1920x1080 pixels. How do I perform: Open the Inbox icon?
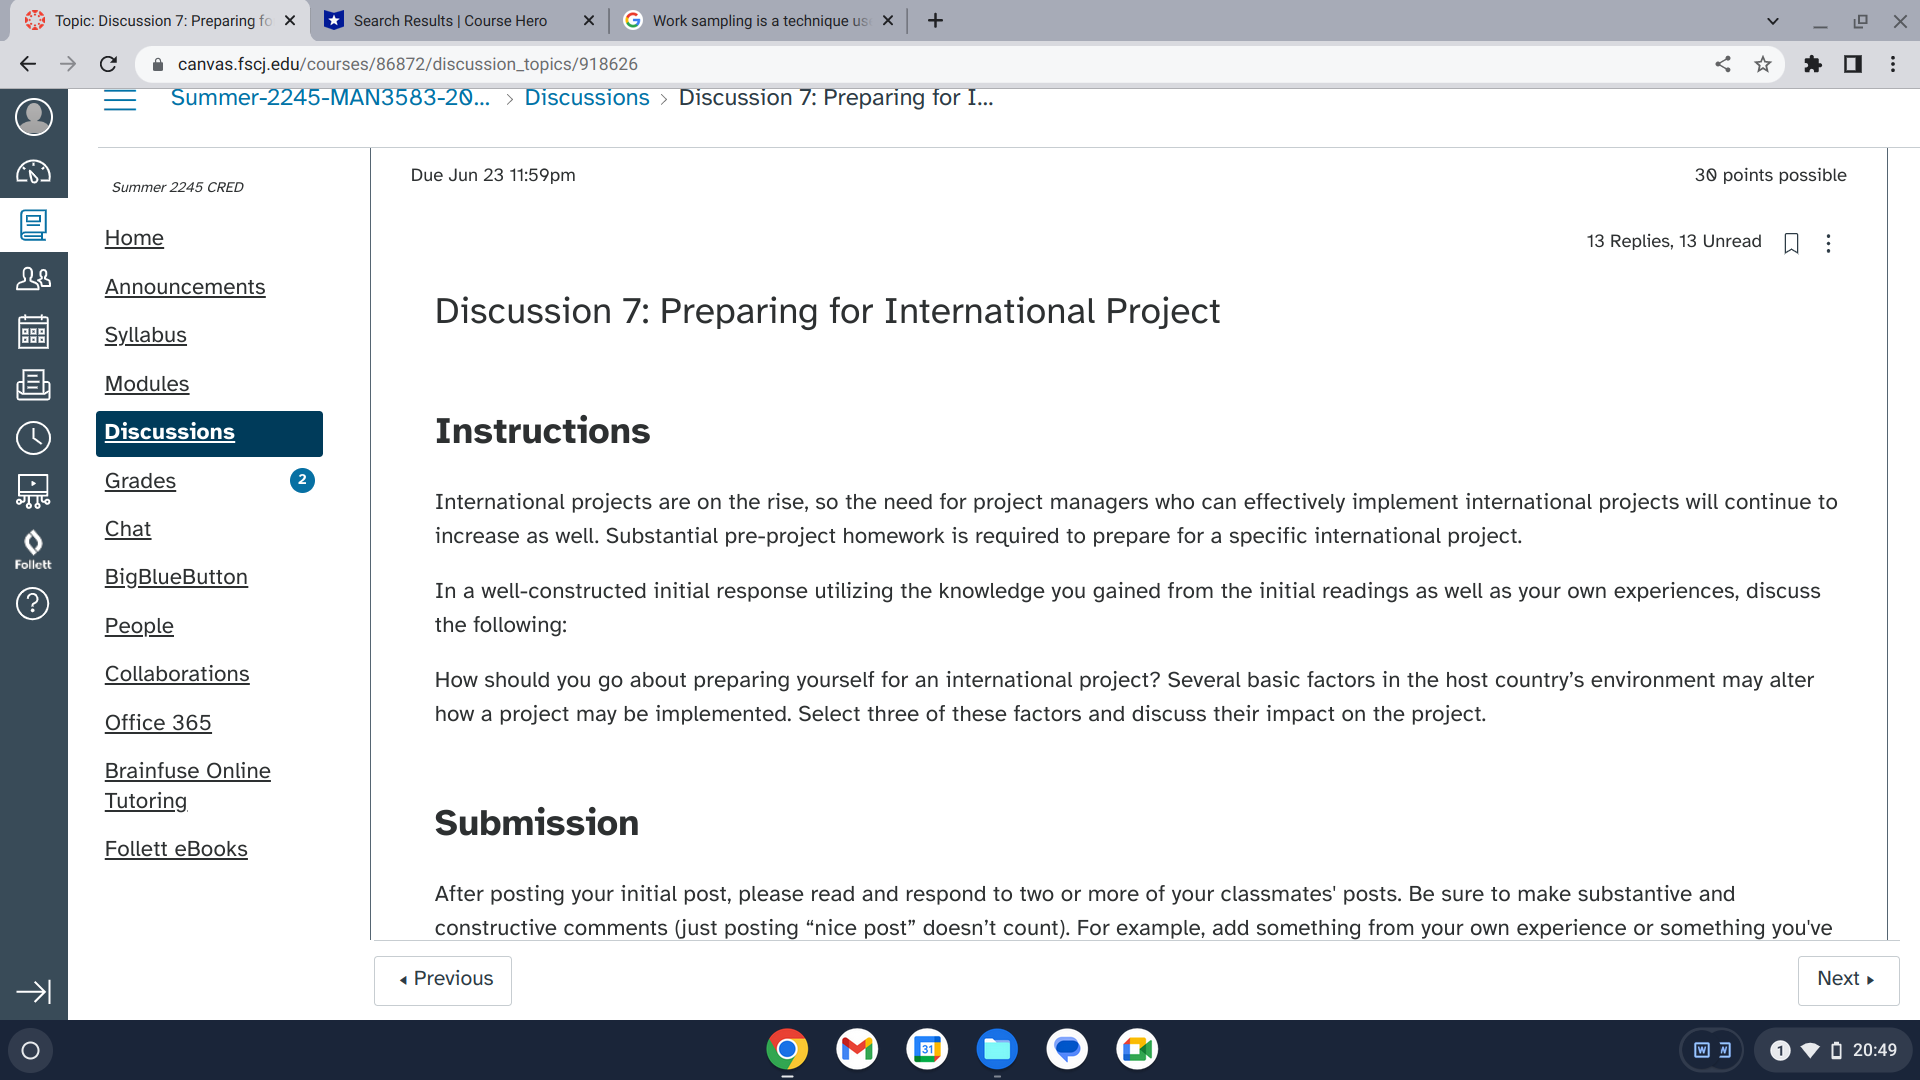click(34, 385)
